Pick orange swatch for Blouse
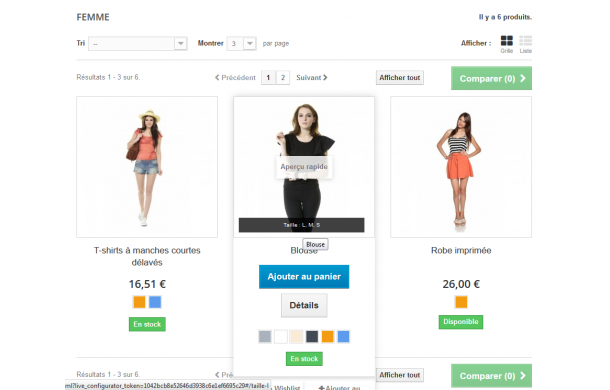 pos(328,336)
